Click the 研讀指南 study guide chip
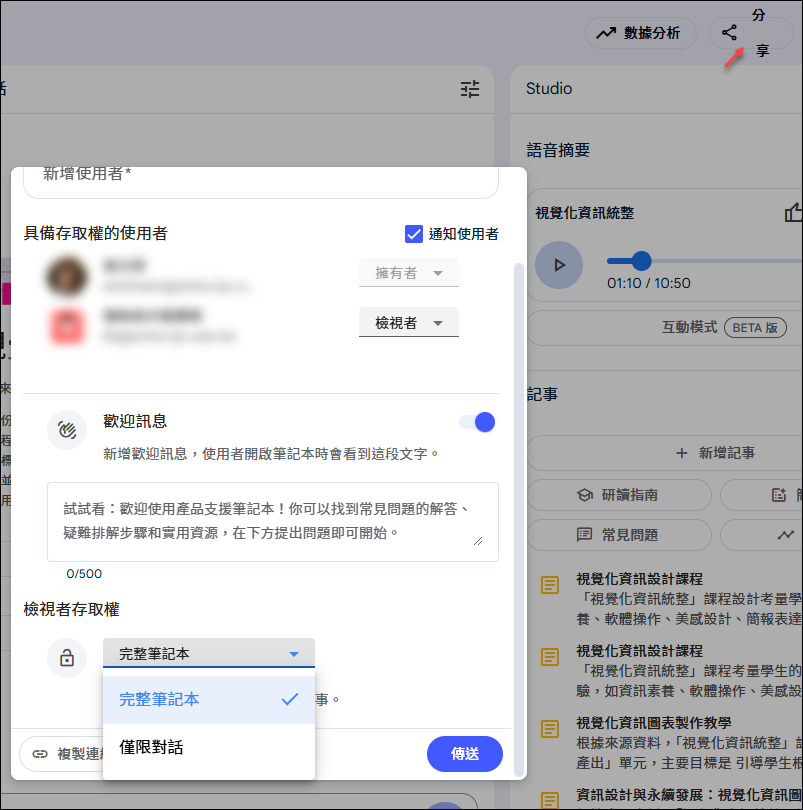 tap(619, 495)
